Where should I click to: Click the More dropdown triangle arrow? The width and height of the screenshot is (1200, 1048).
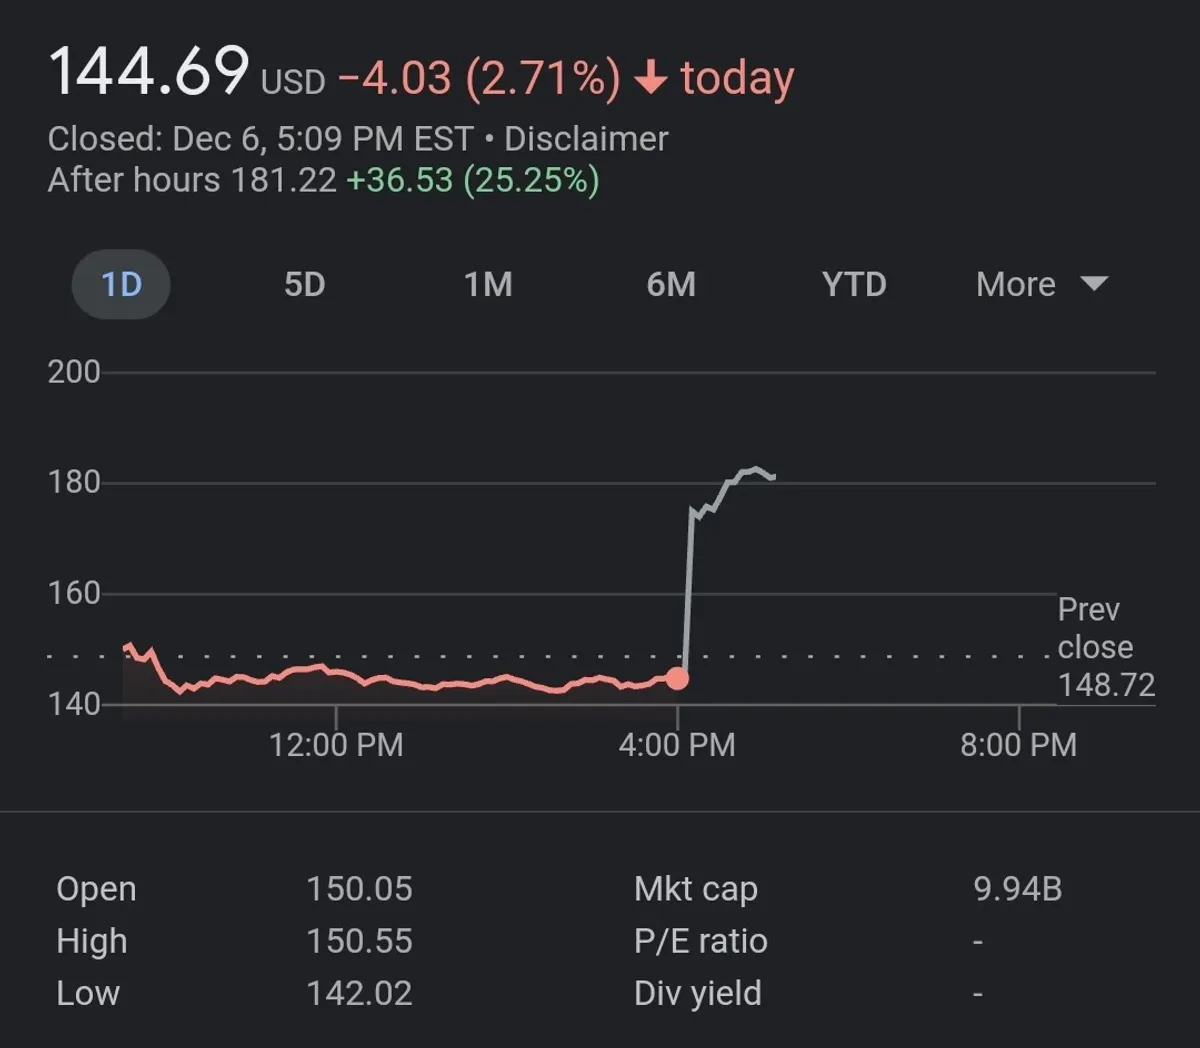[1095, 284]
